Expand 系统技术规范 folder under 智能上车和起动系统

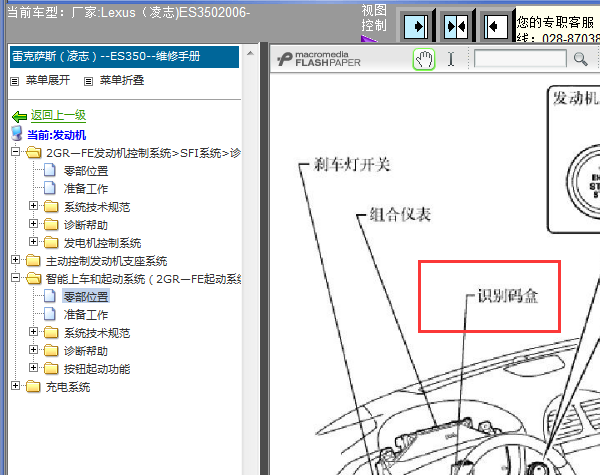(x=33, y=331)
